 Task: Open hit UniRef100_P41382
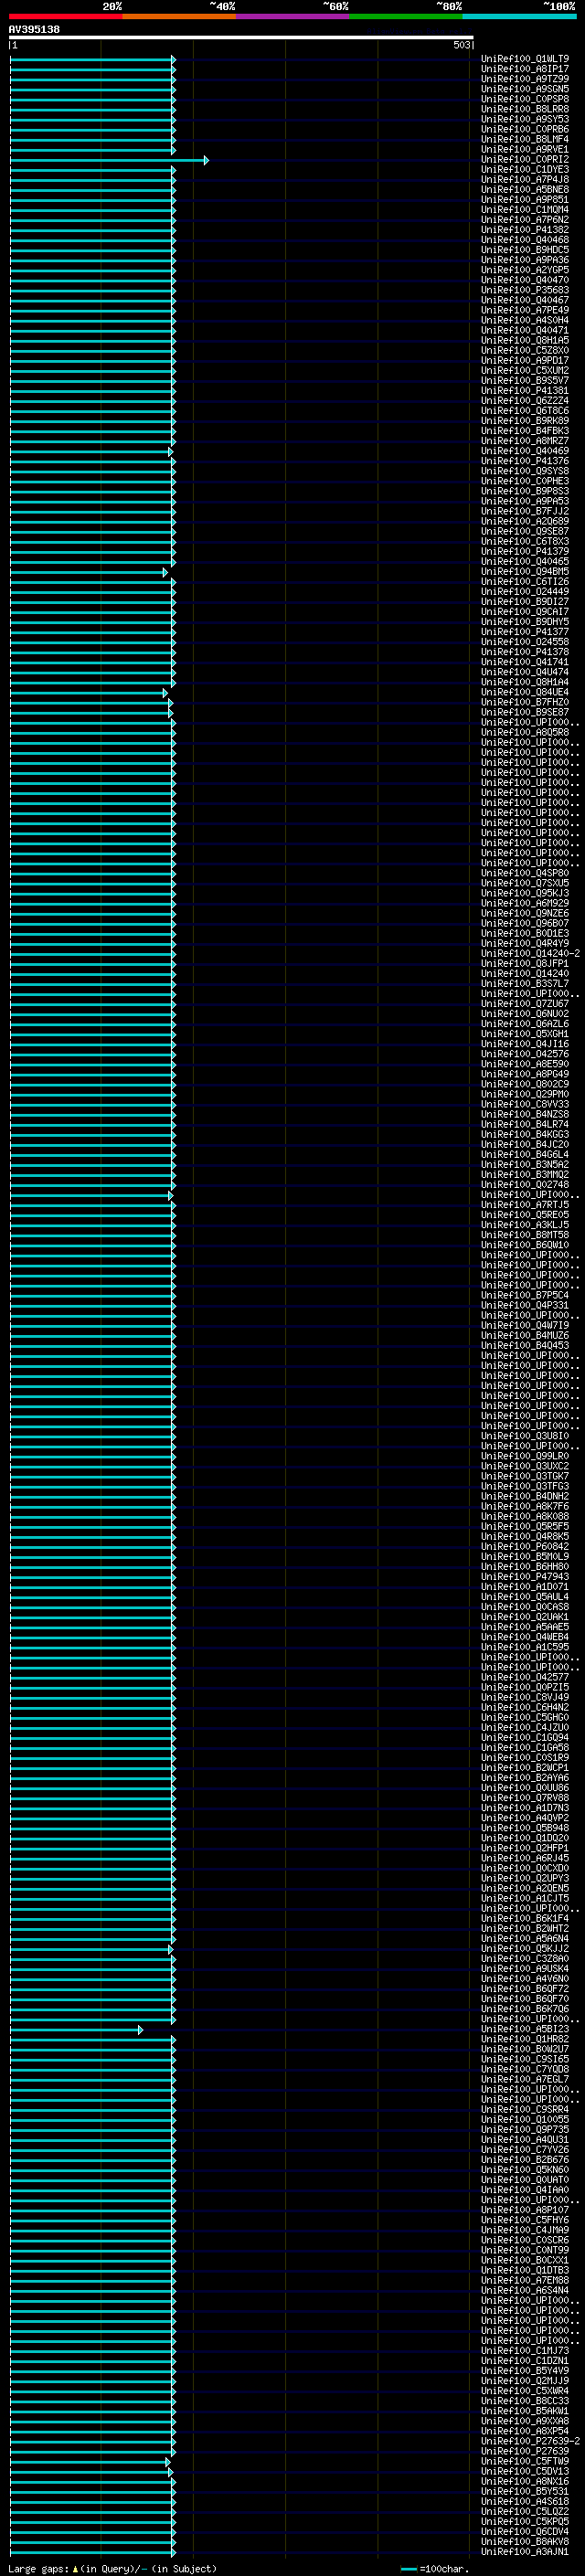point(525,230)
